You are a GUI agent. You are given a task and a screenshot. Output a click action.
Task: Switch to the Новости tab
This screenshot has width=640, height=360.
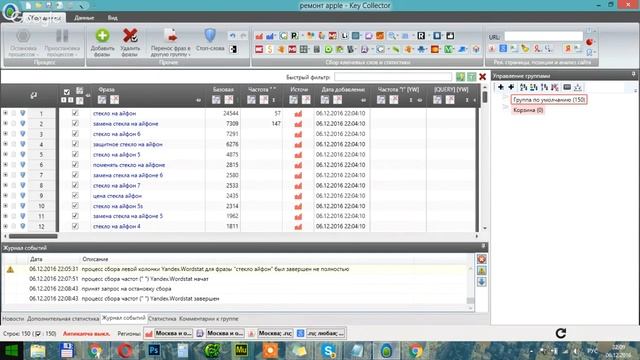pyautogui.click(x=13, y=319)
